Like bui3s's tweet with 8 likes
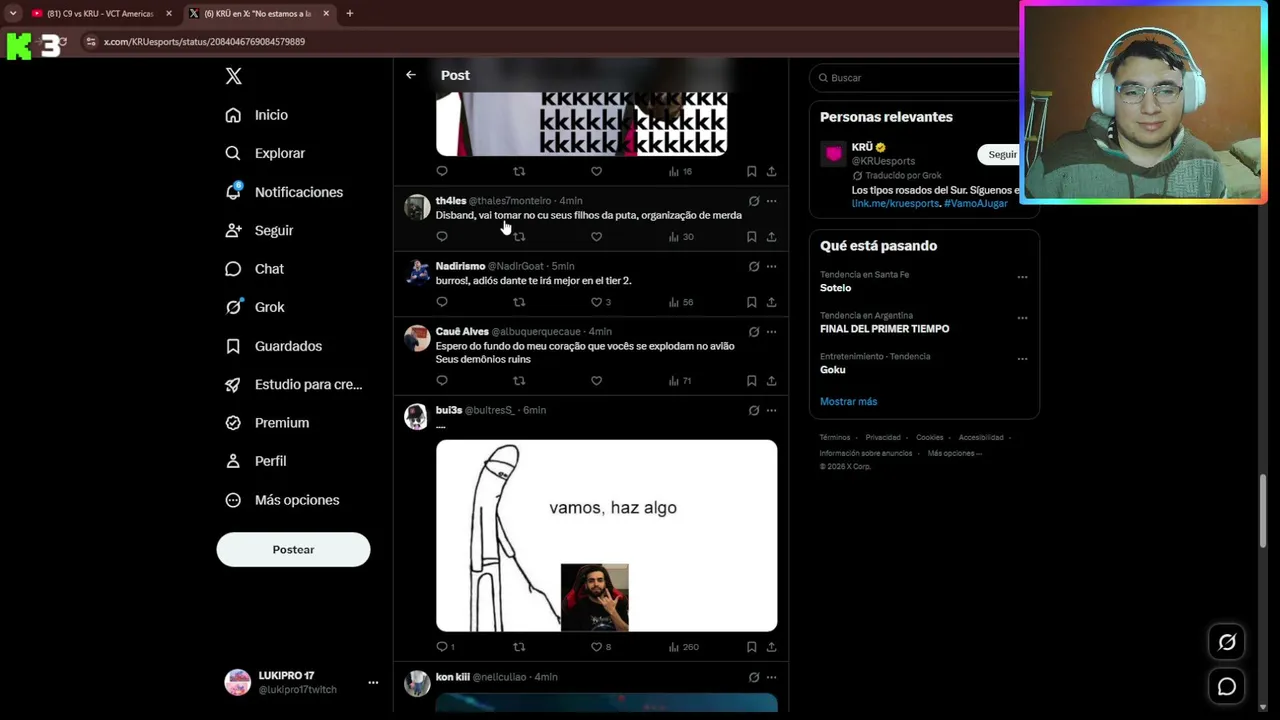Viewport: 1280px width, 720px height. pos(600,647)
